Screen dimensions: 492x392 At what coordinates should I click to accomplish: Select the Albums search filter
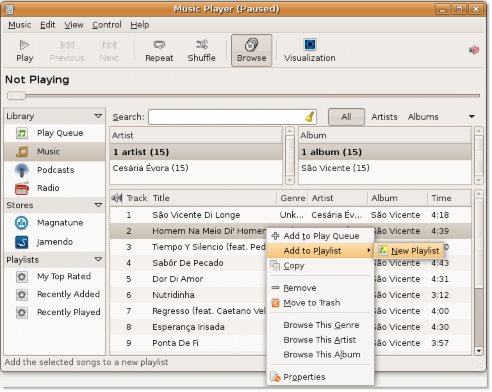tap(423, 117)
